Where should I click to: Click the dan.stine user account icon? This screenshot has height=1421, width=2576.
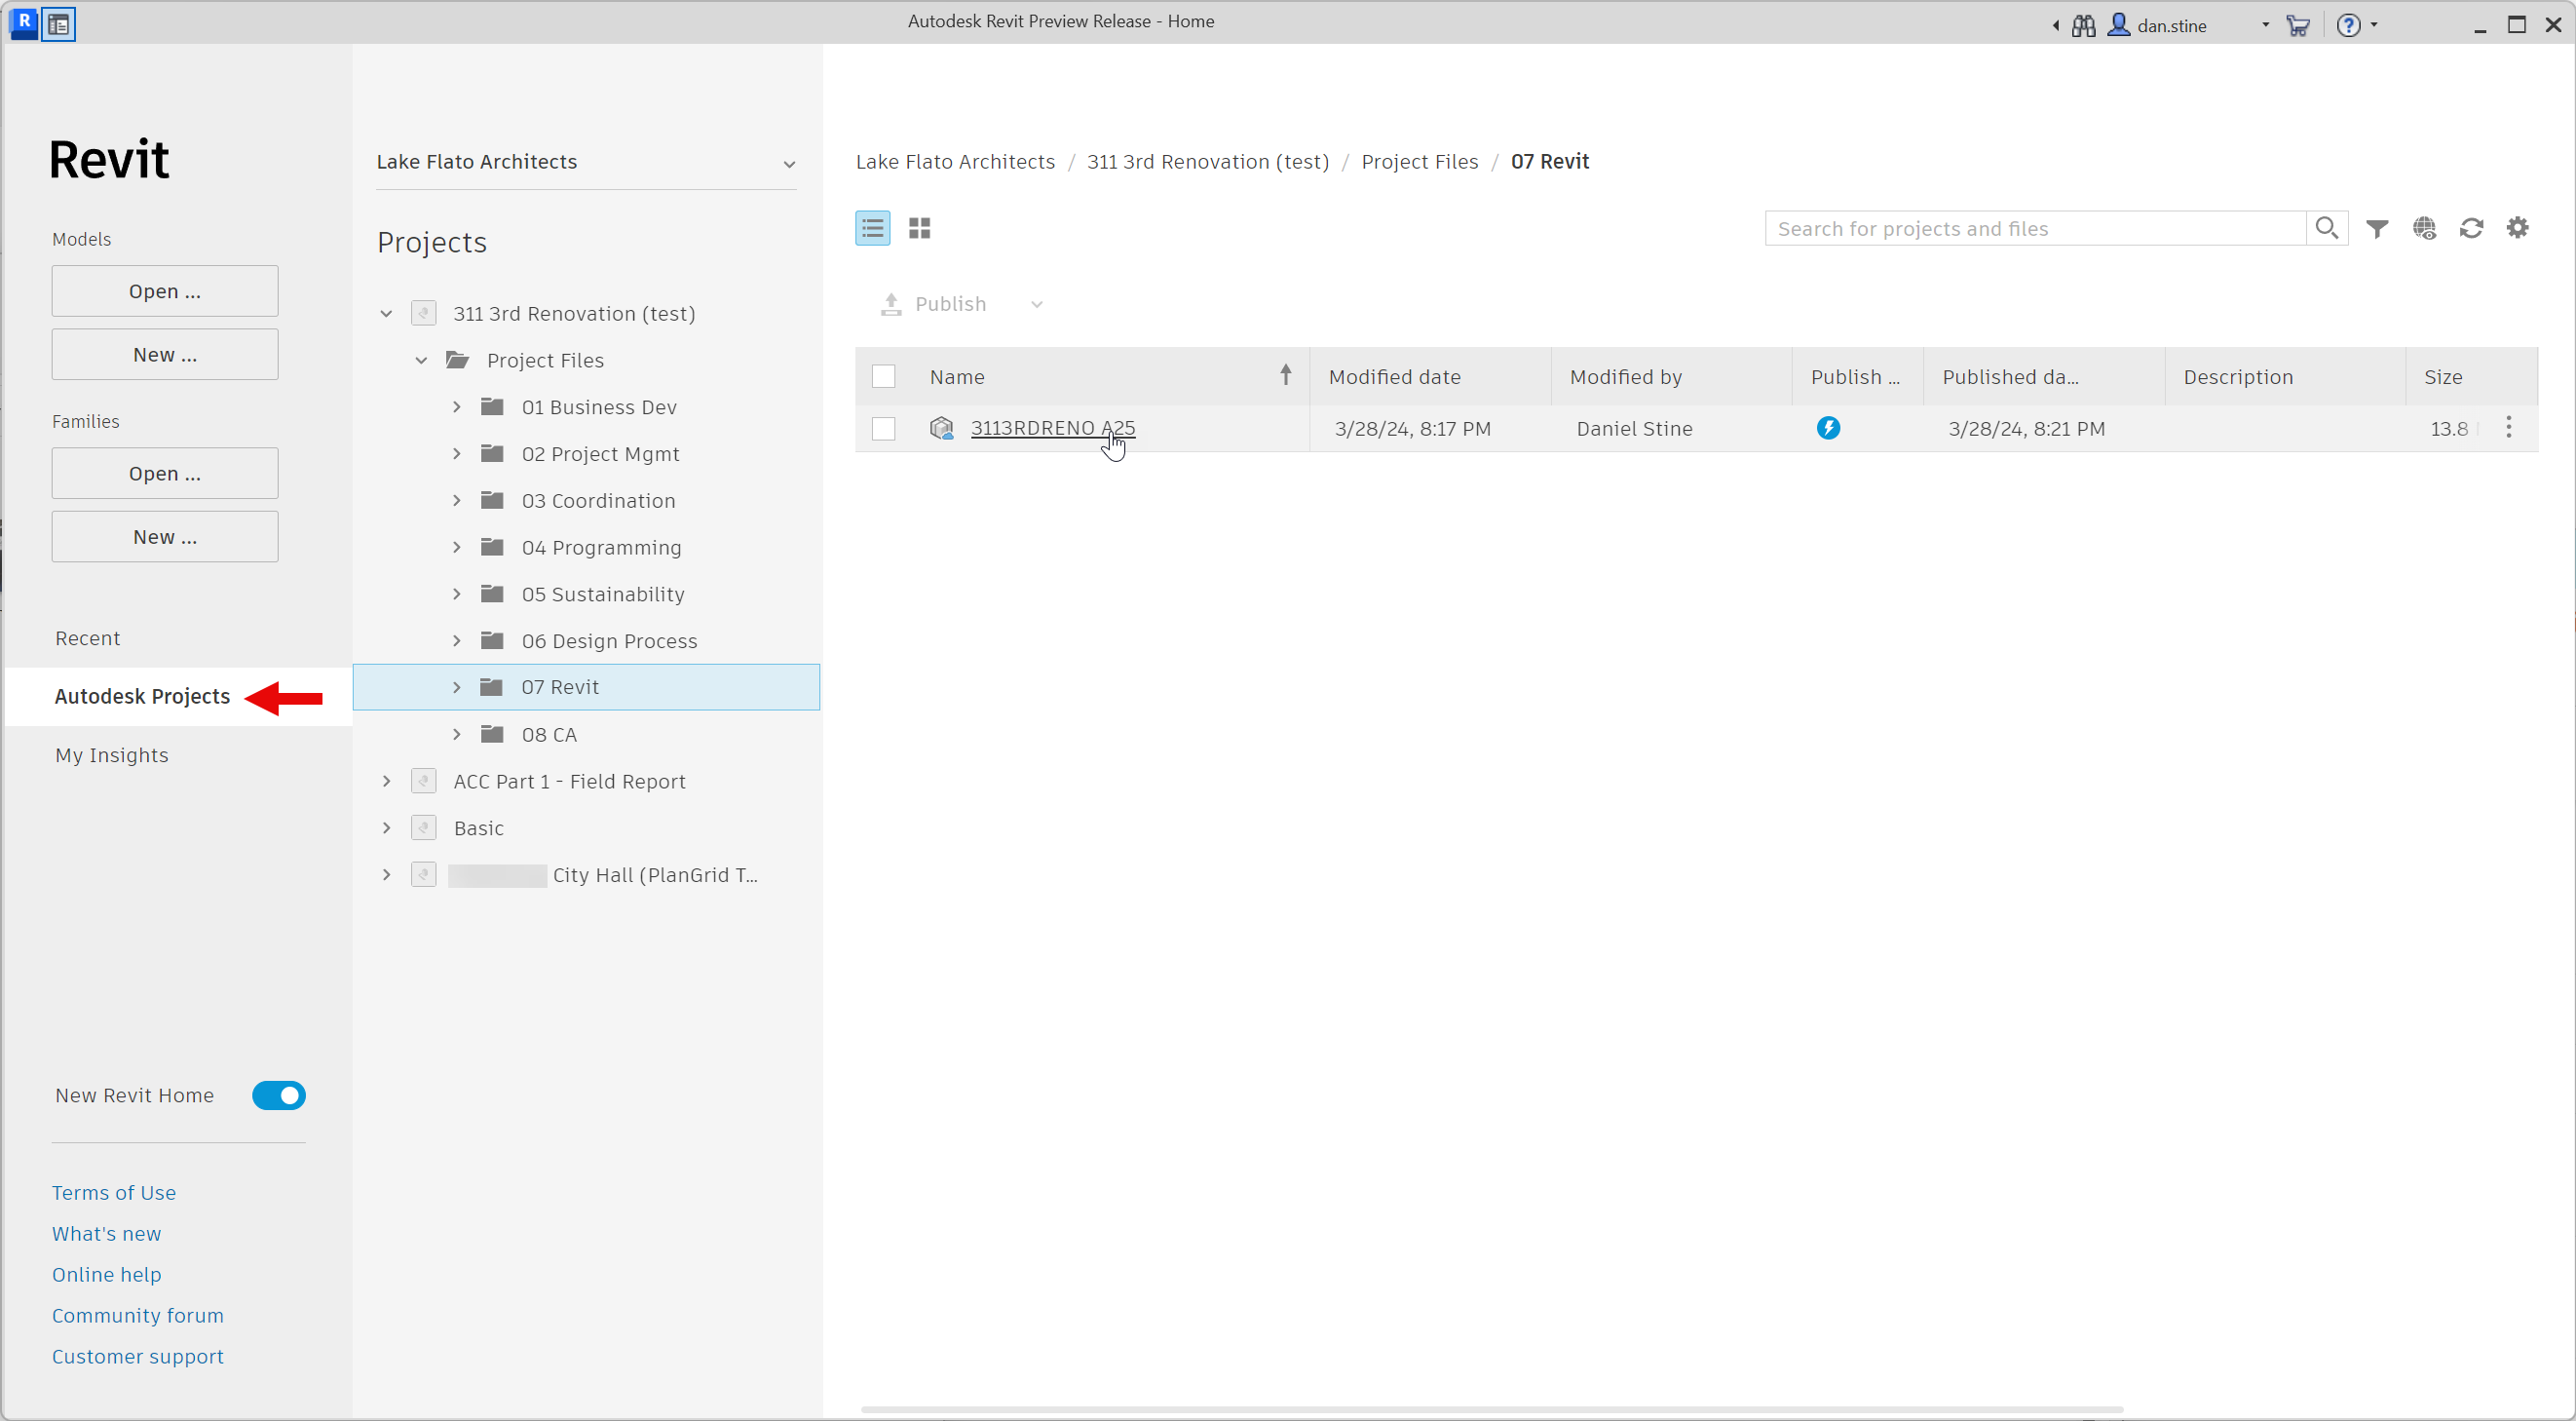2117,25
